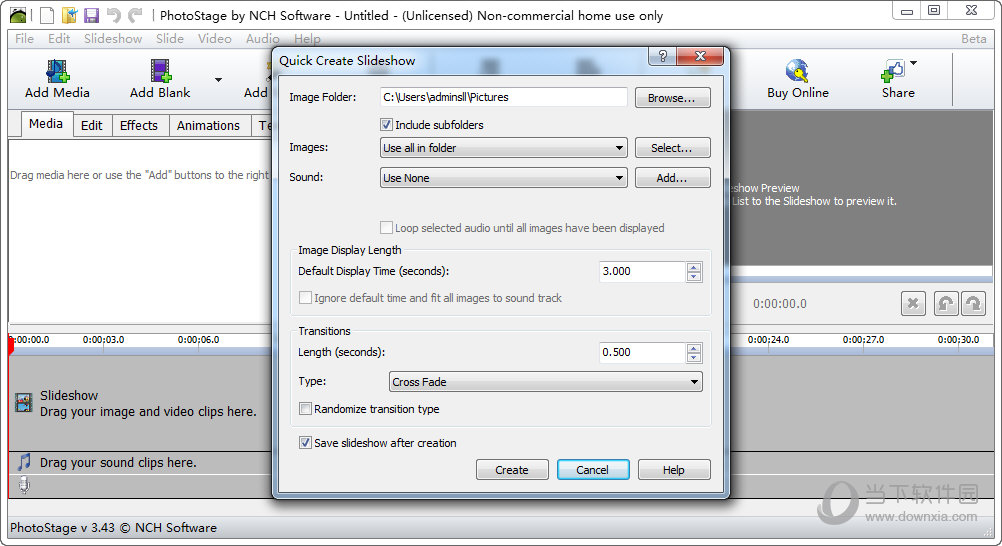Expand the Share dropdown arrow
Screen dimensions: 1002x546
[914, 63]
